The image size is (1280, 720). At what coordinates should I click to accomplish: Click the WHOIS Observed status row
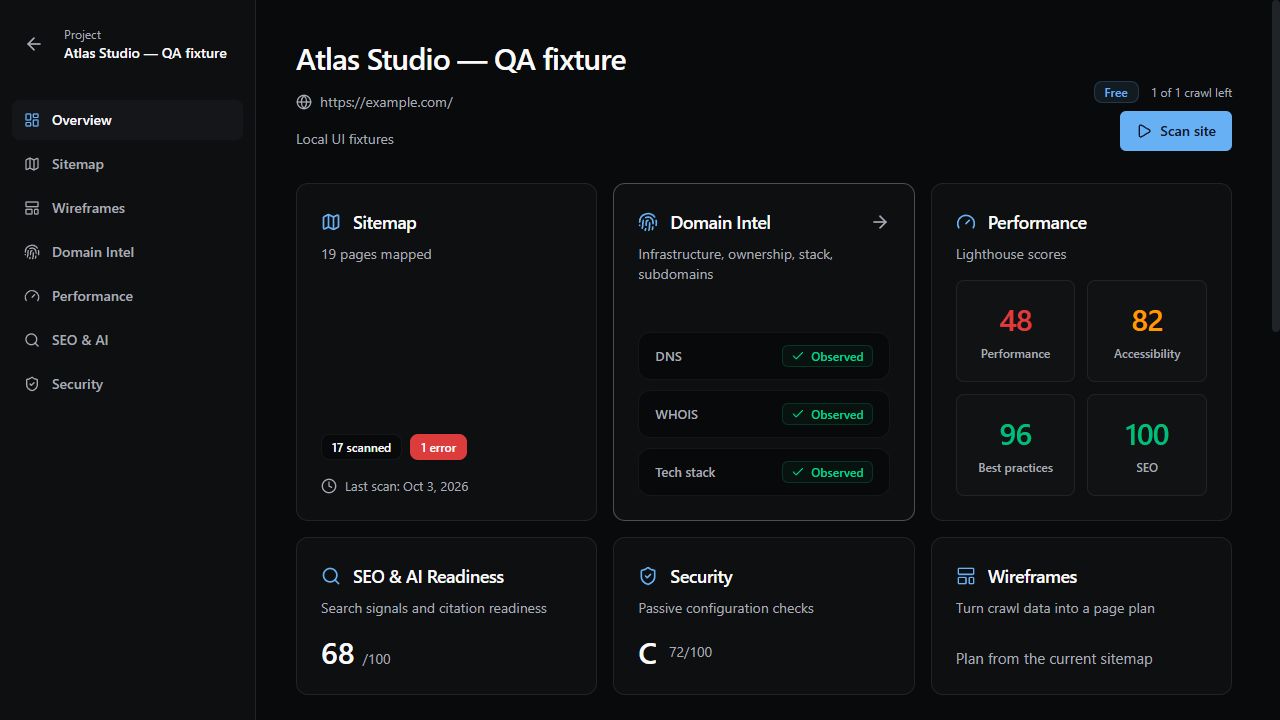pos(764,414)
